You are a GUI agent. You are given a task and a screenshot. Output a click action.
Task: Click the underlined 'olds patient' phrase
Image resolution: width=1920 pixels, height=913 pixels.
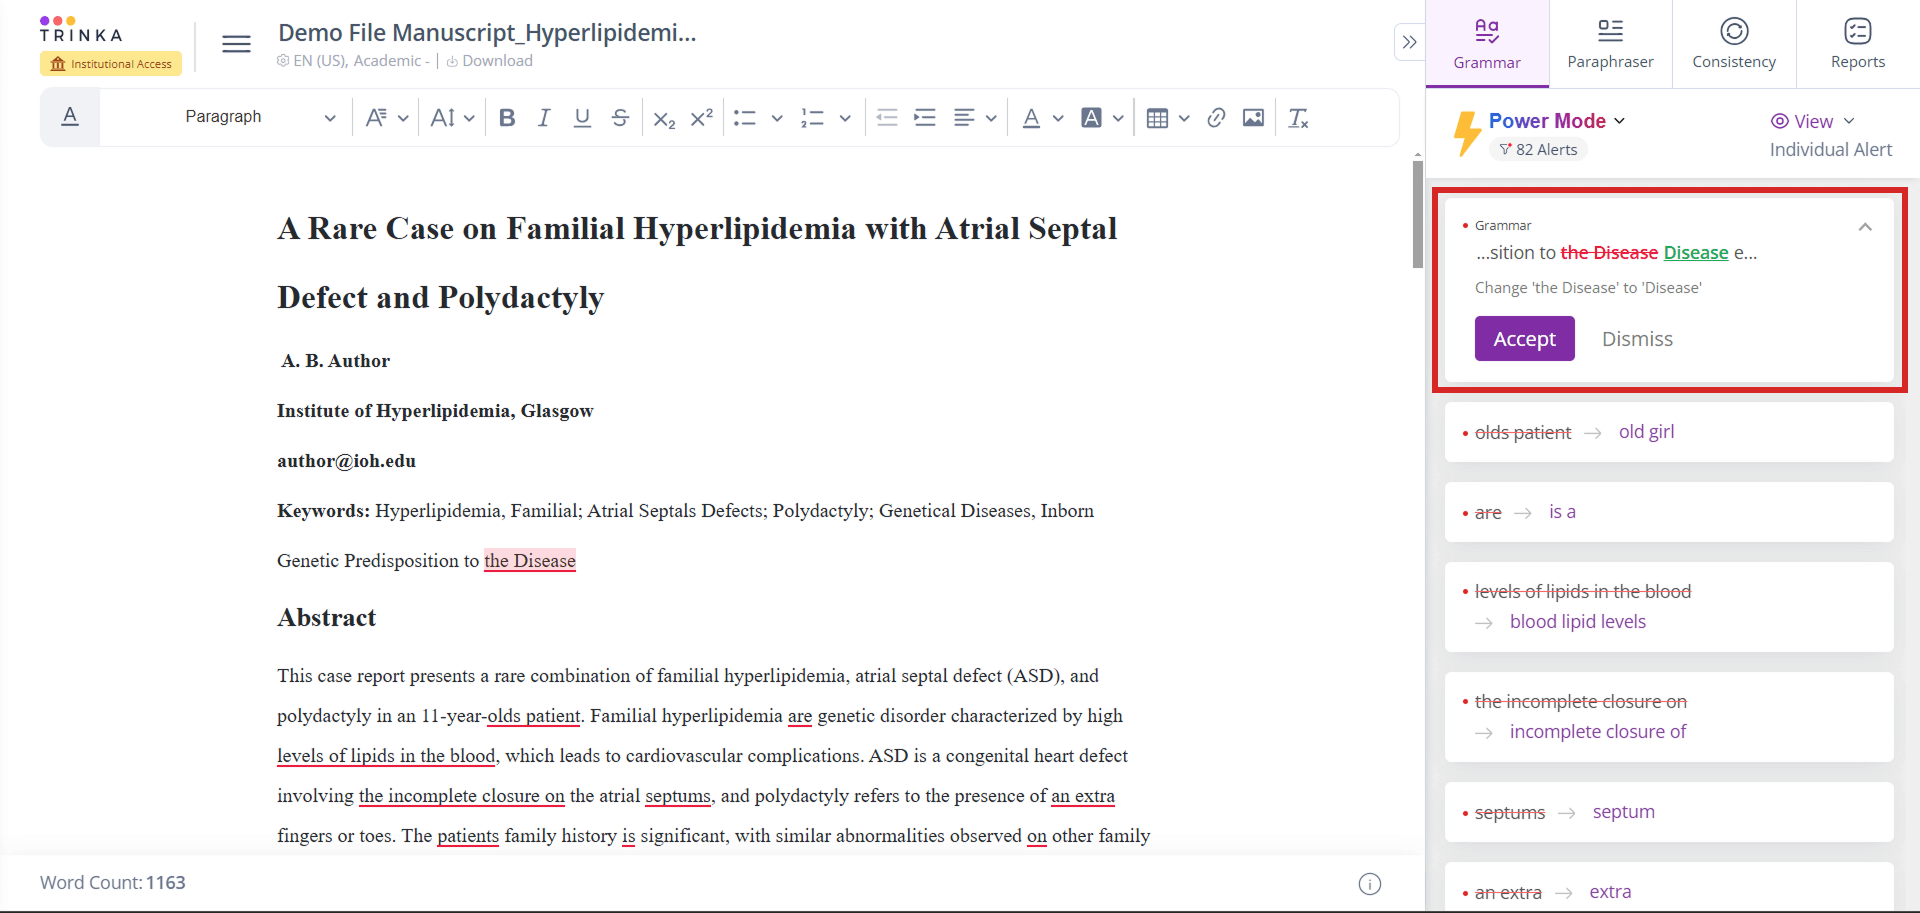tap(534, 716)
